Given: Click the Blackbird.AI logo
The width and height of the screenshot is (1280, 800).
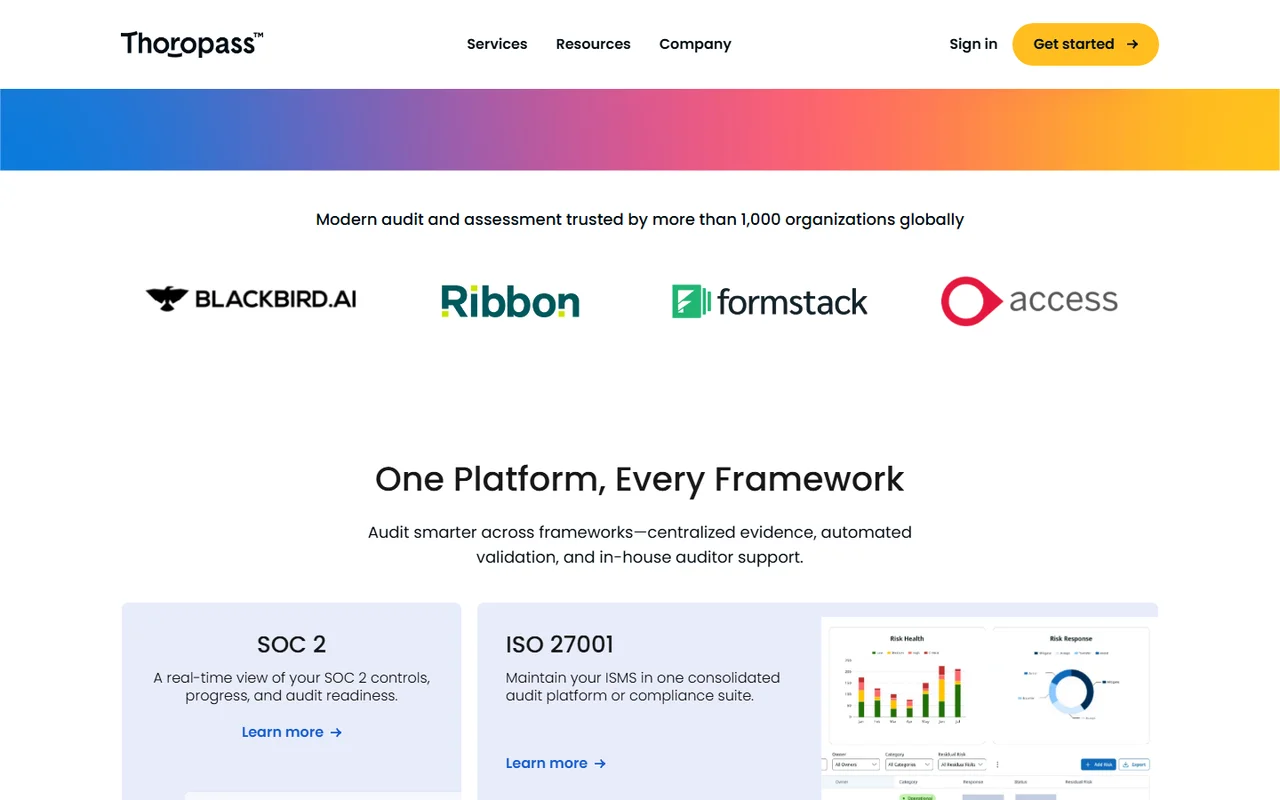Looking at the screenshot, I should pyautogui.click(x=251, y=298).
